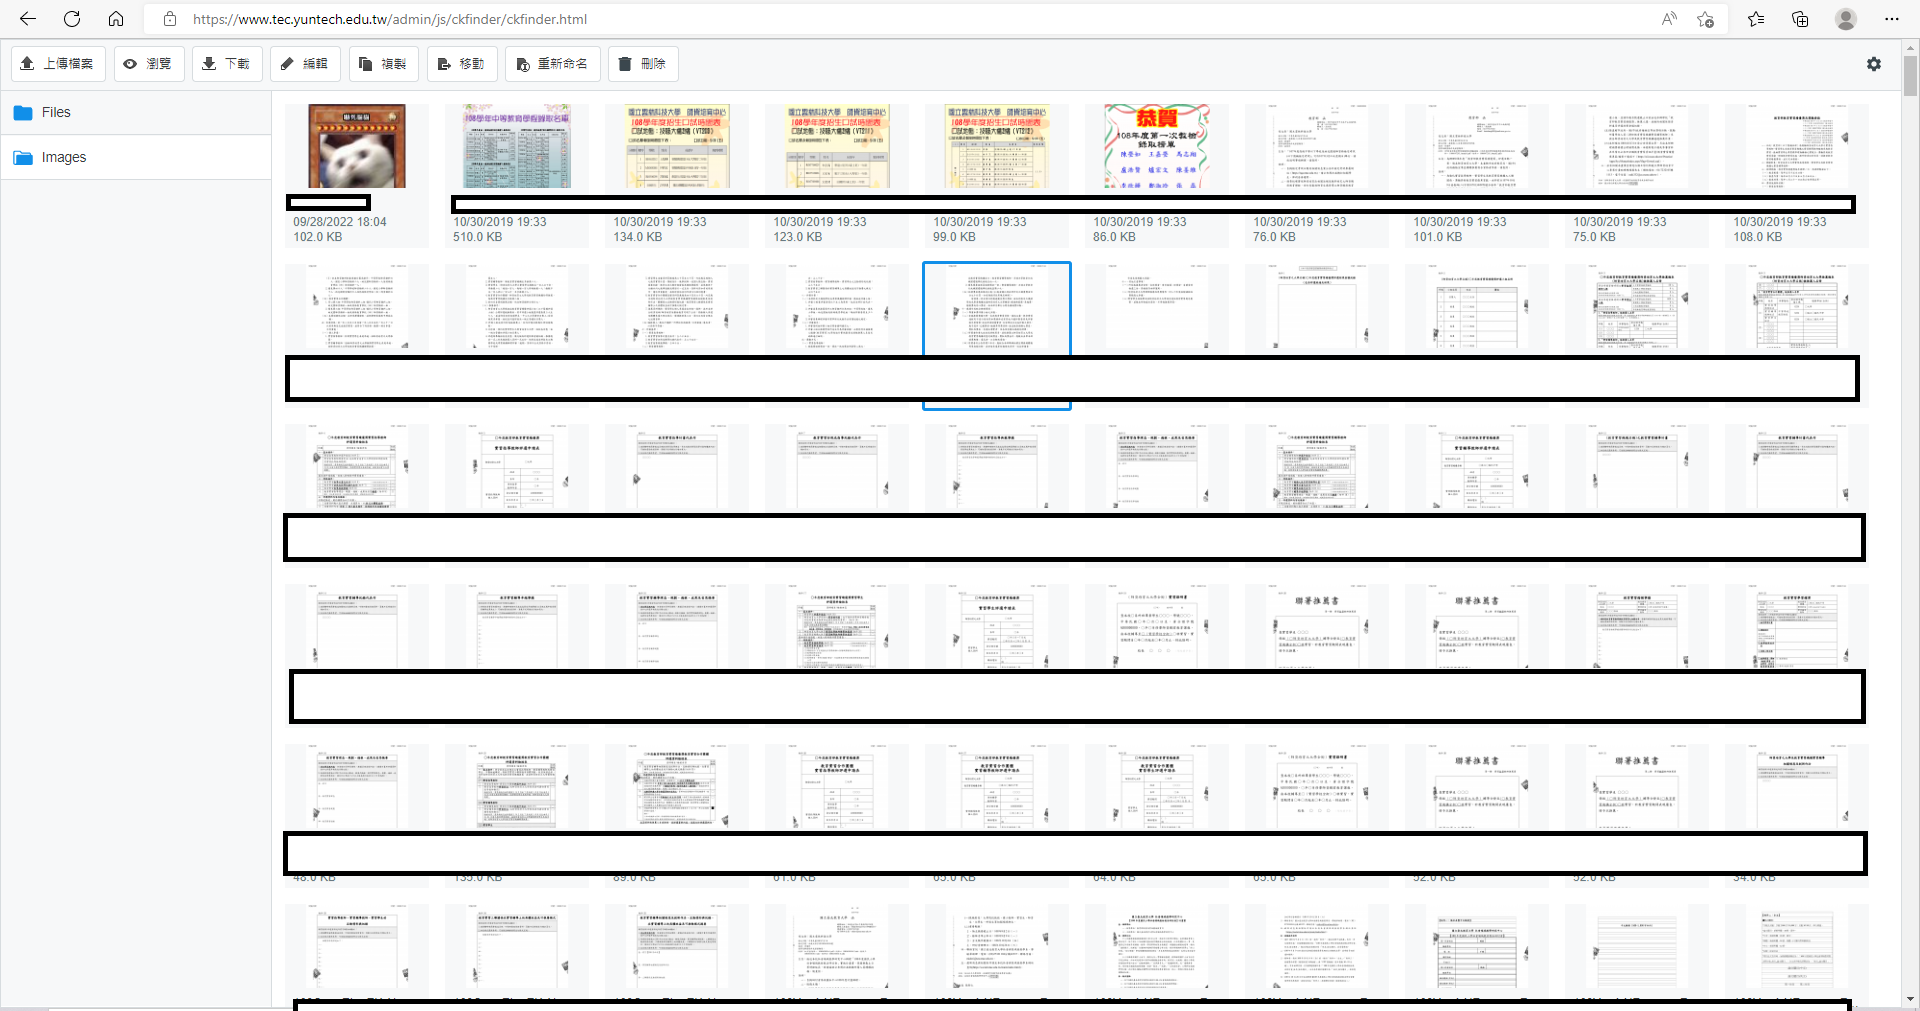Select the 76.0 KB file thumbnail

pyautogui.click(x=1317, y=146)
